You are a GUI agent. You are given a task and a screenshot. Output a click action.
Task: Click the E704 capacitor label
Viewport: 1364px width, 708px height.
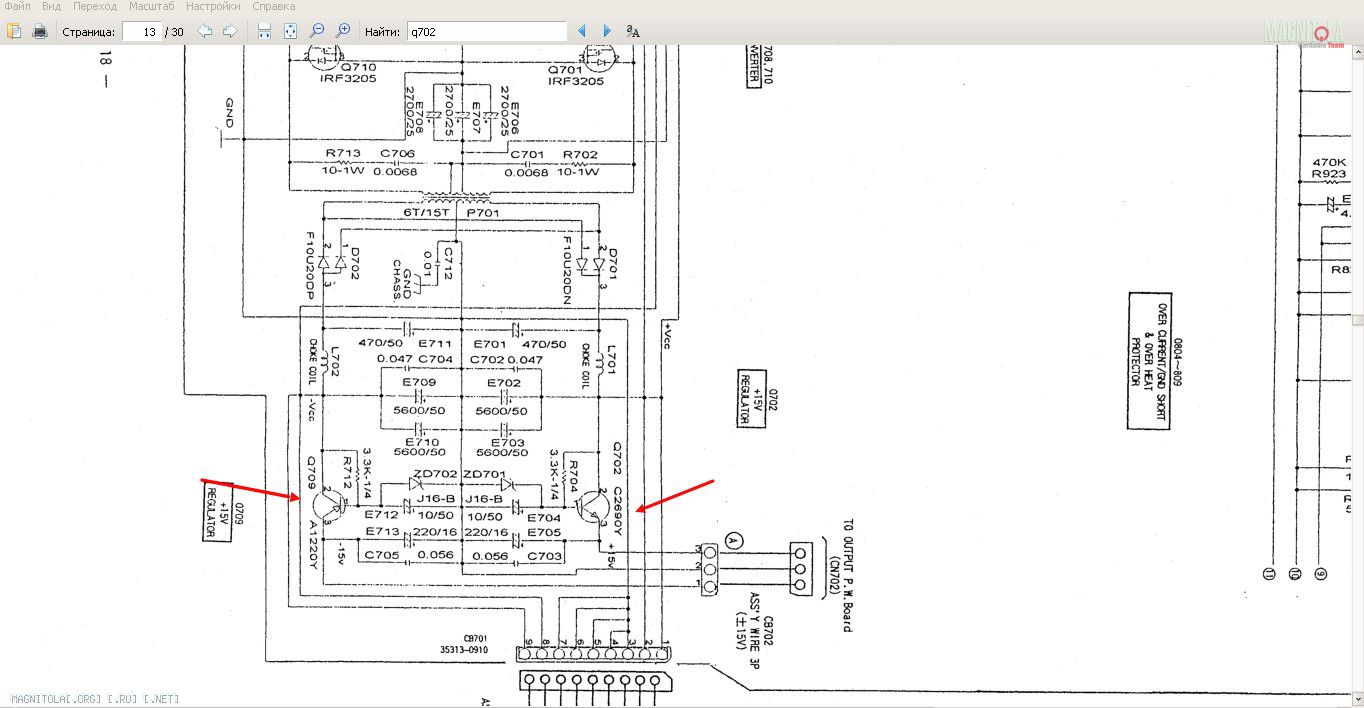pos(544,517)
